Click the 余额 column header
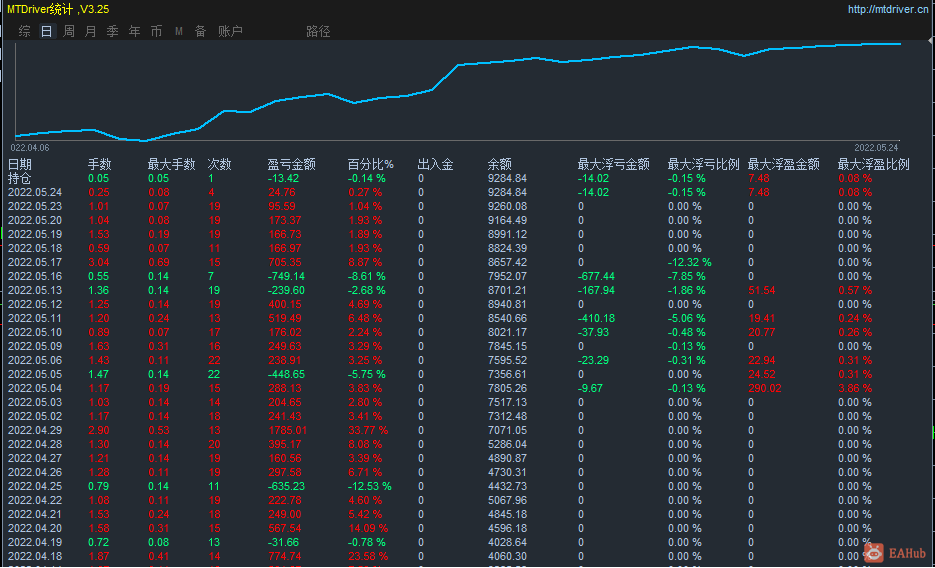Image resolution: width=935 pixels, height=568 pixels. click(500, 164)
